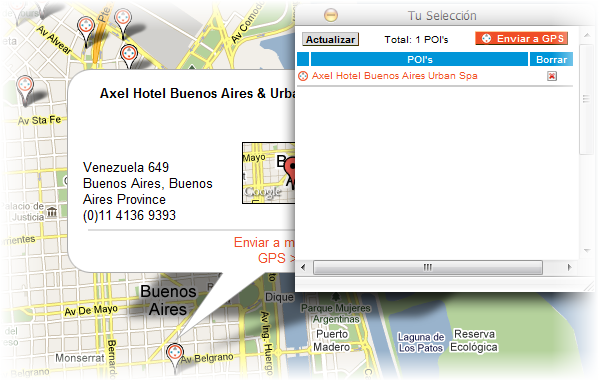
Task: Click the Actualizar button
Action: click(x=330, y=39)
